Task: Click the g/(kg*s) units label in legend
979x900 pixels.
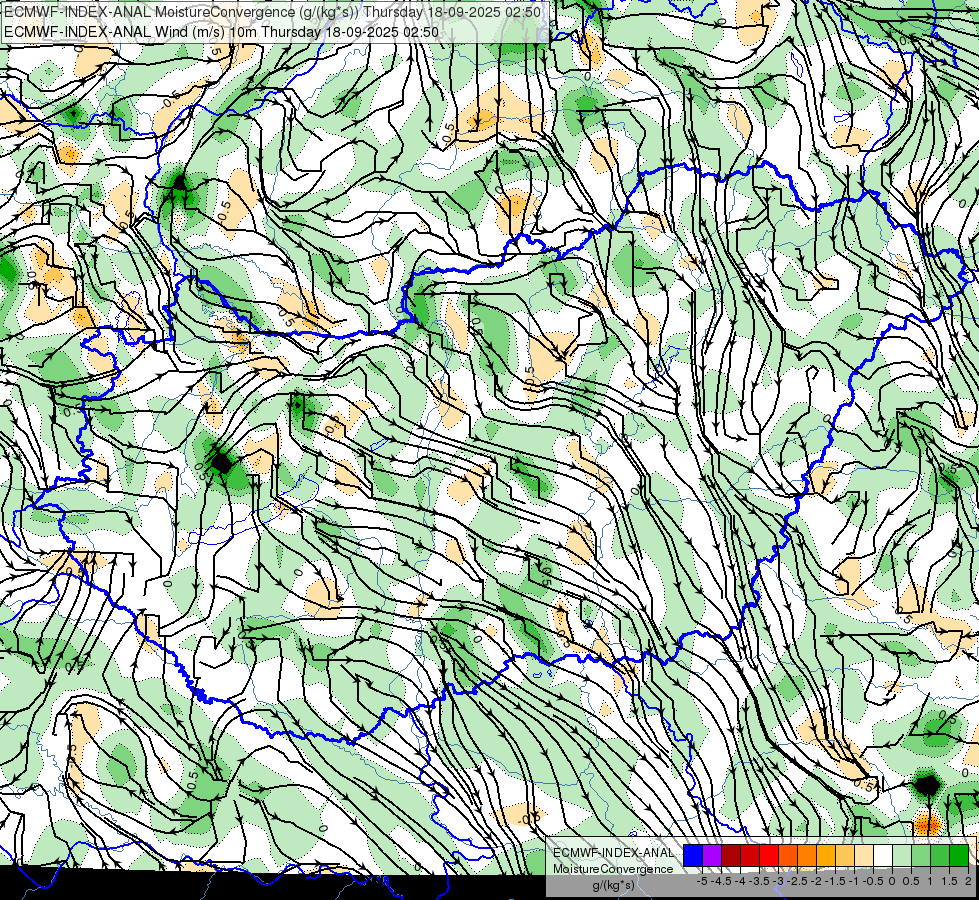Action: (x=614, y=885)
